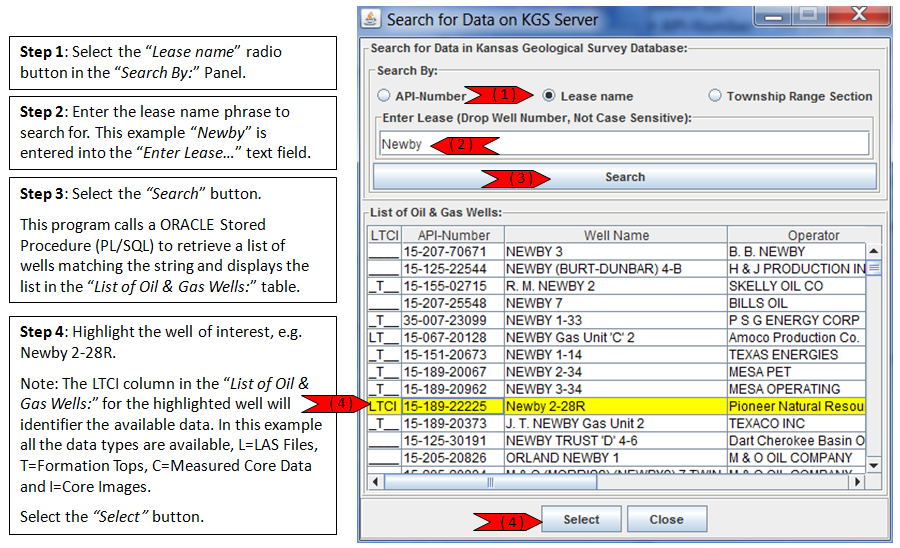Viewport: 900px width, 548px height.
Task: Select API number 15-189-20962
Action: point(453,389)
